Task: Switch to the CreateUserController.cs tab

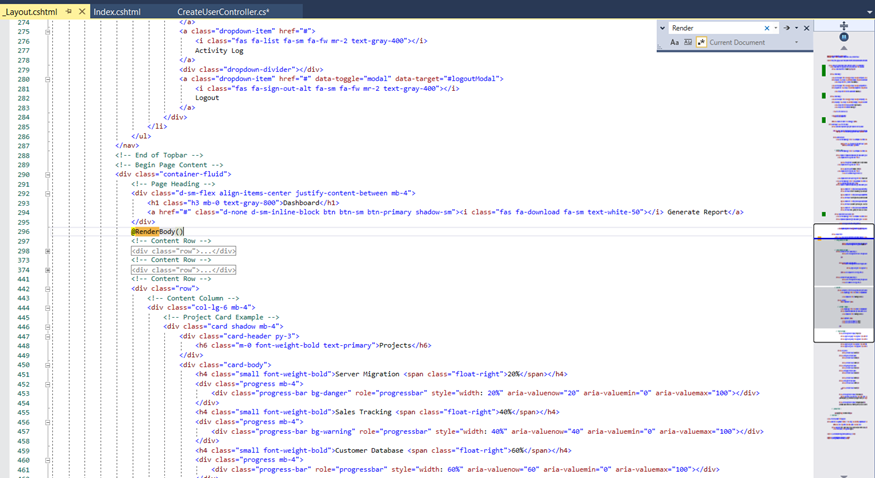Action: 223,12
